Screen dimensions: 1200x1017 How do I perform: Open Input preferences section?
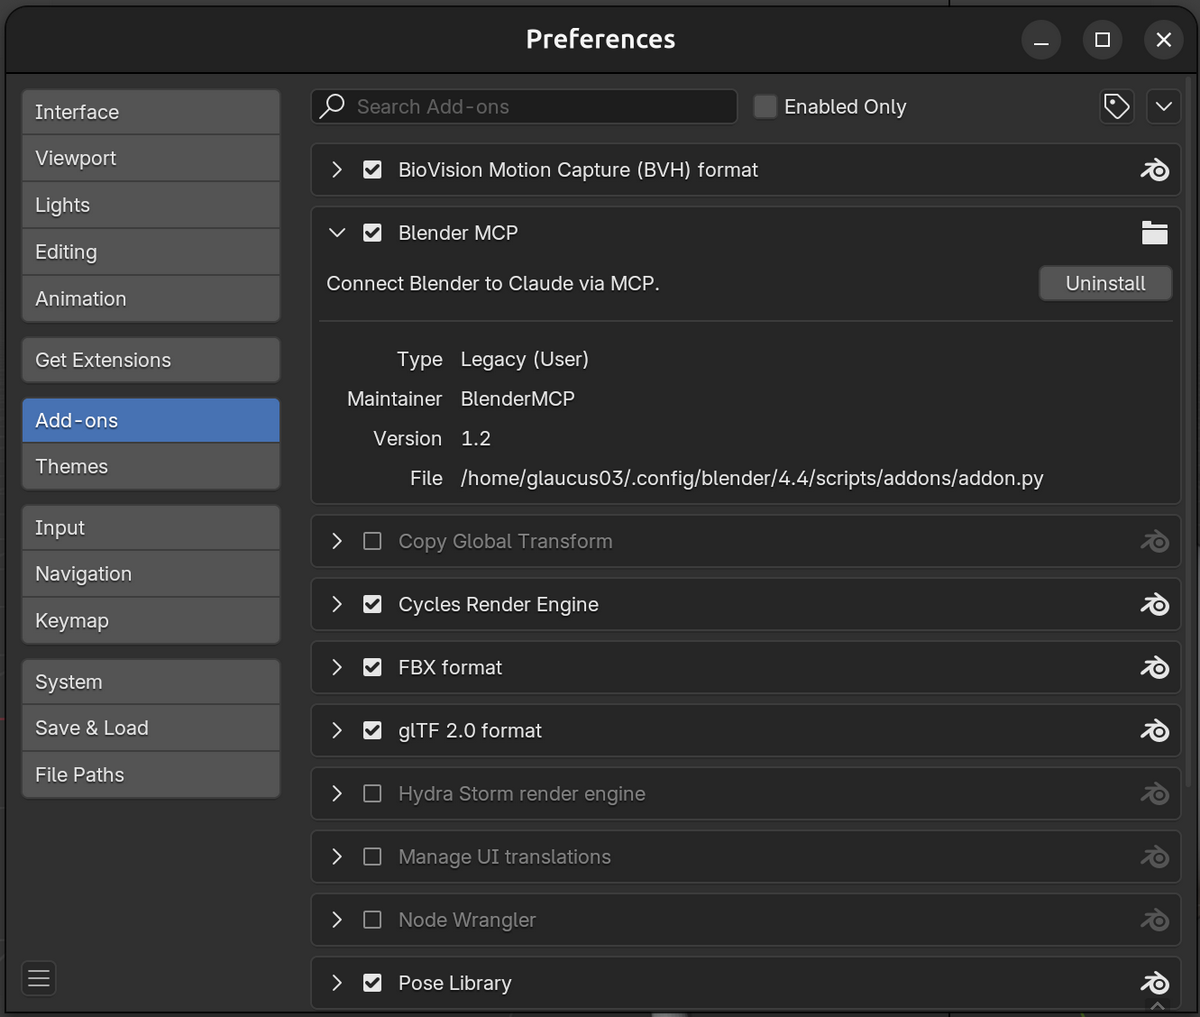pos(151,528)
